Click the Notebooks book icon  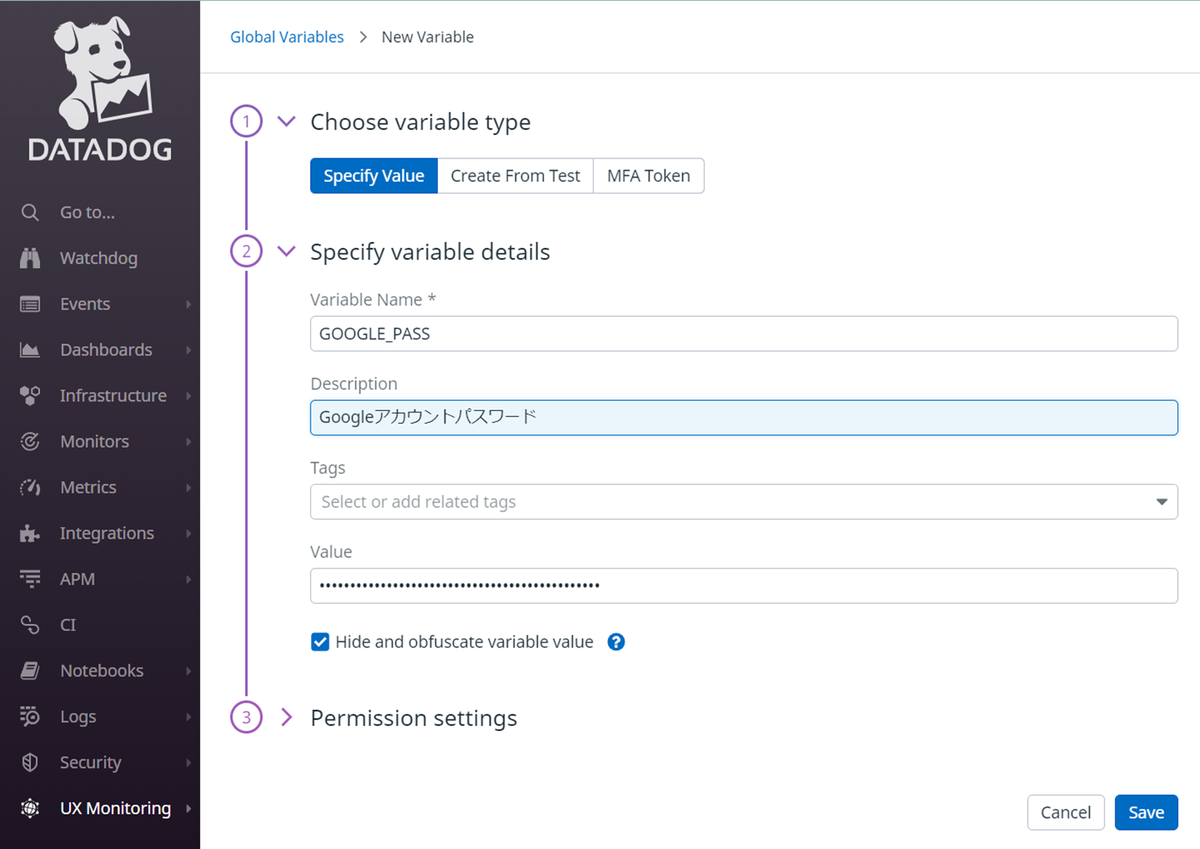(x=30, y=671)
